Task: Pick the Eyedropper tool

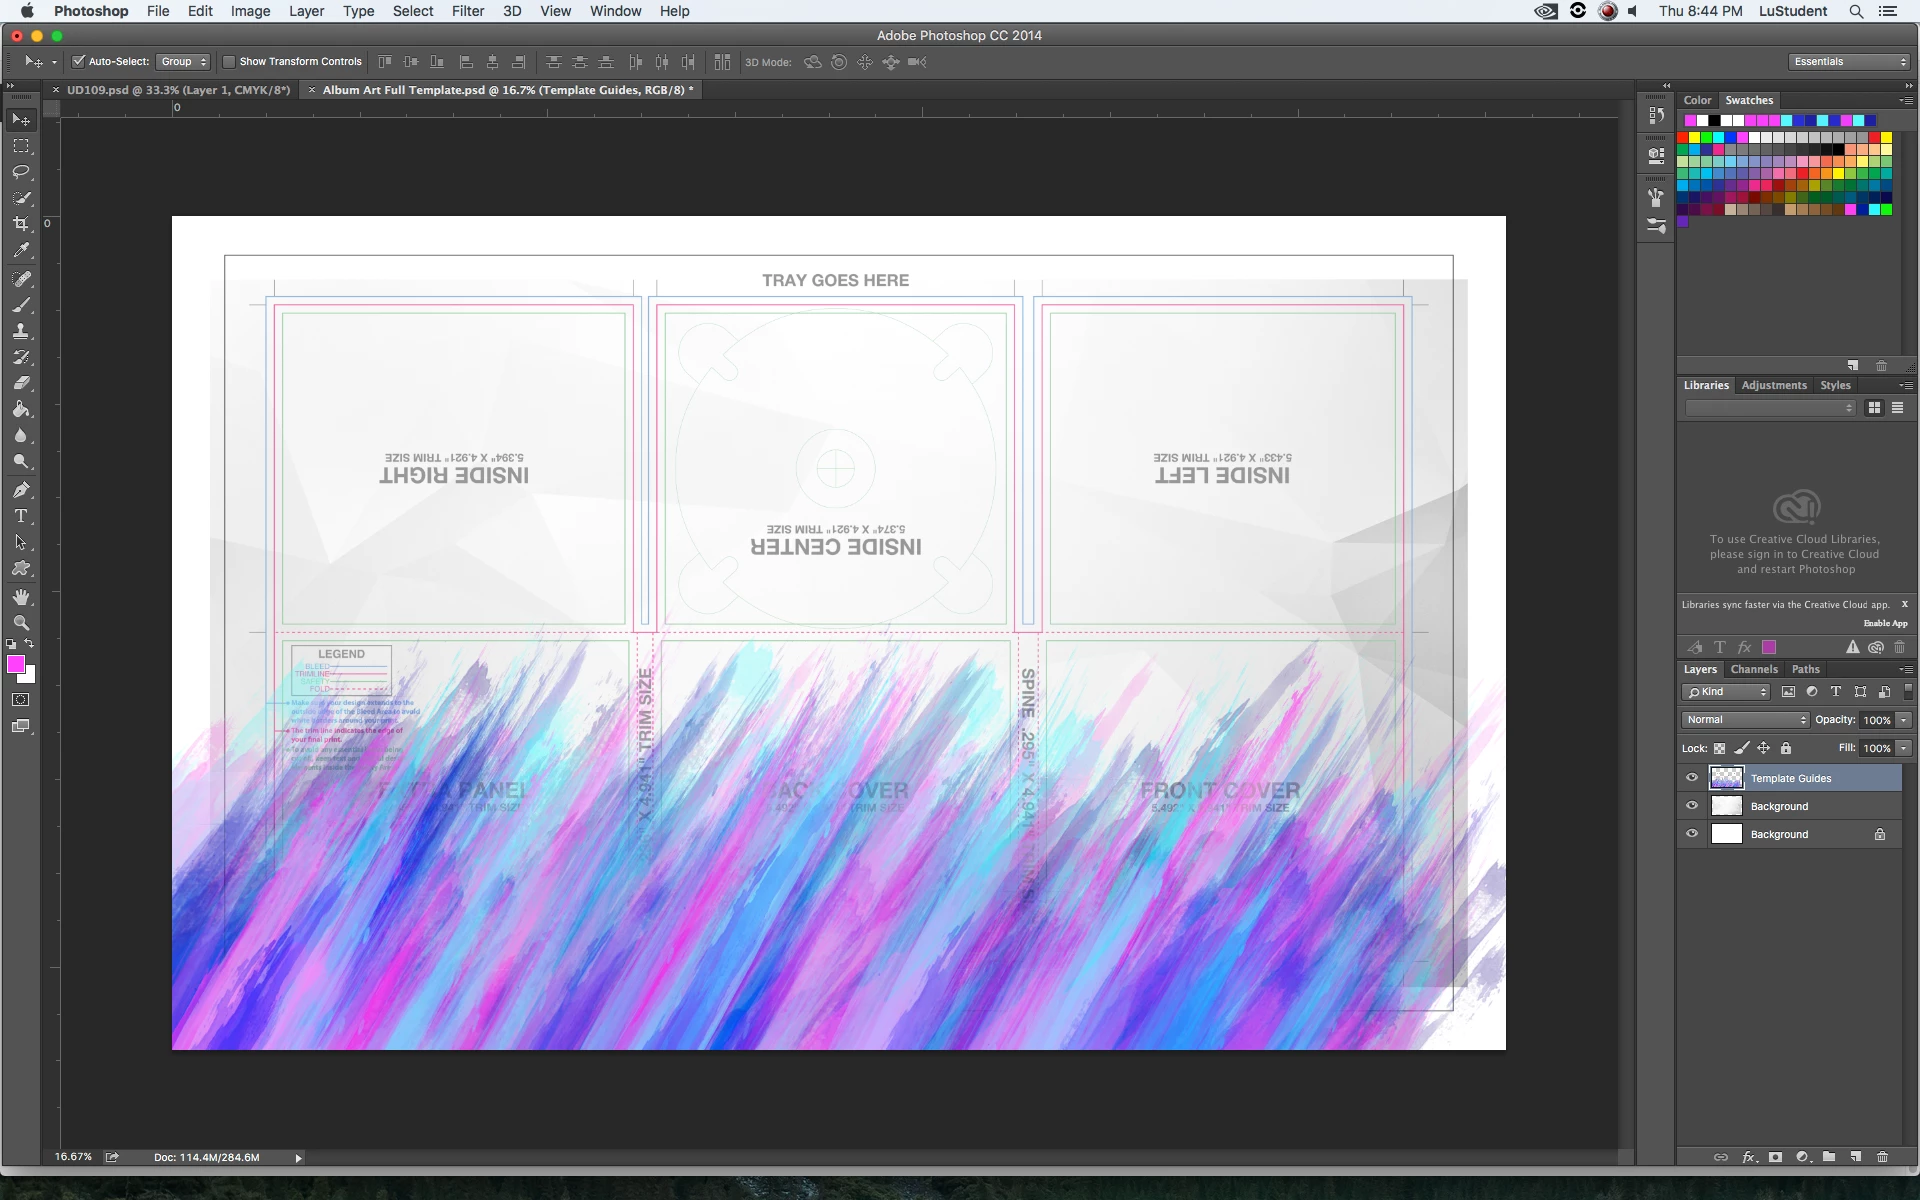Action: tap(21, 250)
